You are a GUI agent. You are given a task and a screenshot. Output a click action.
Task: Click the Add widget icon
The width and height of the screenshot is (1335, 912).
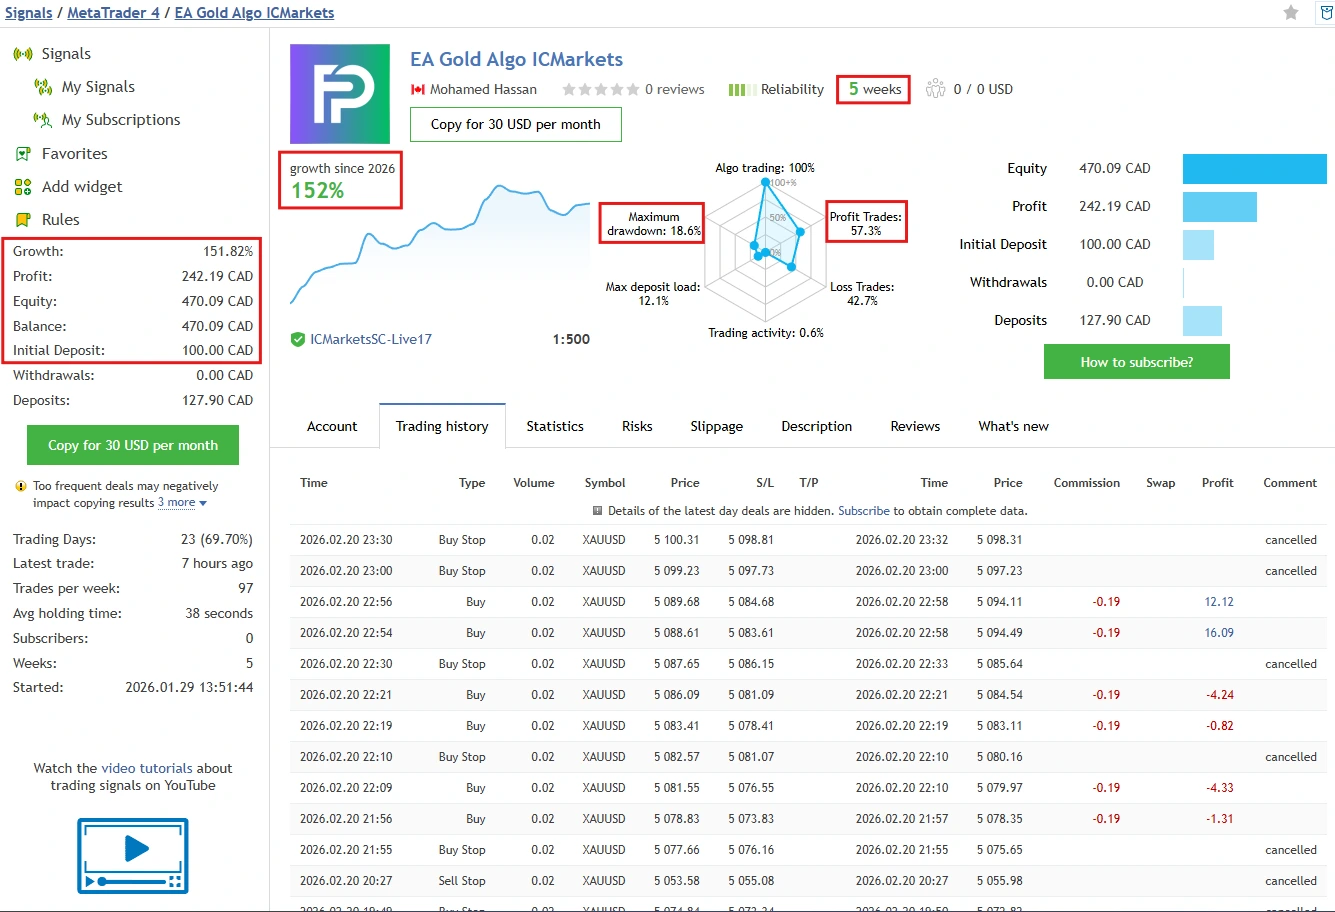23,187
